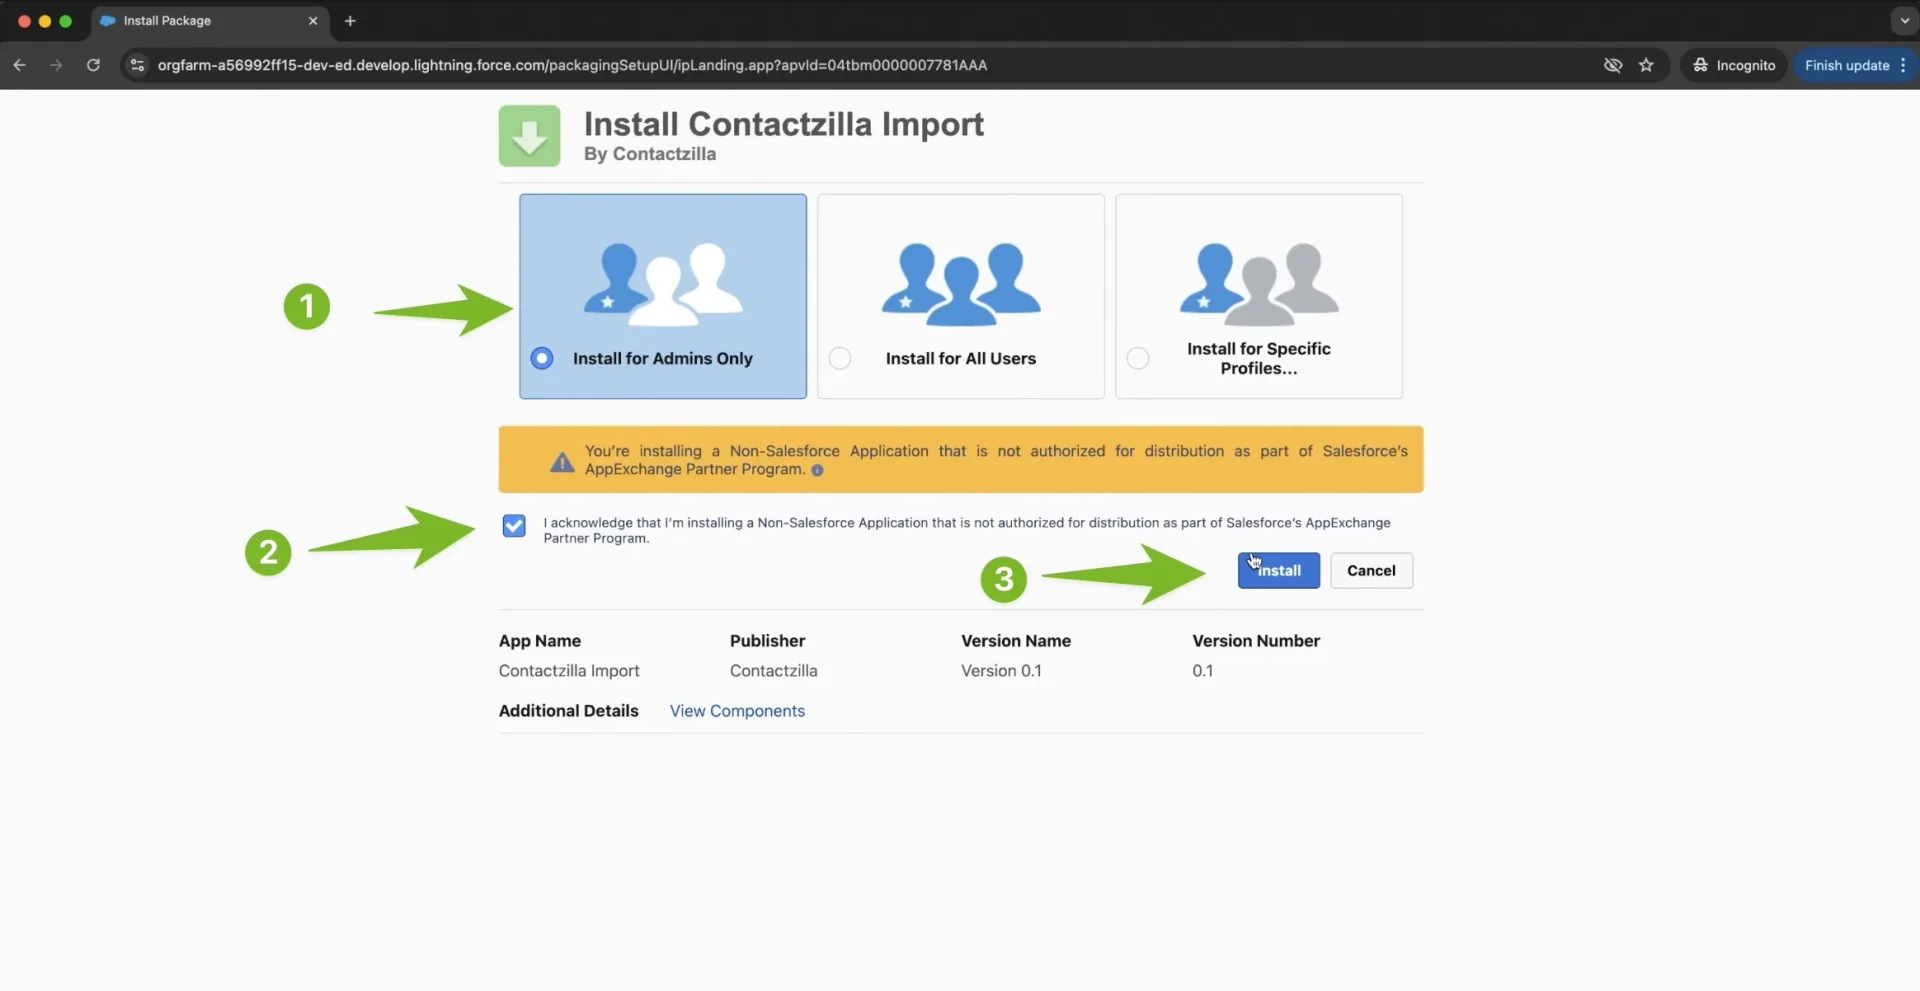
Task: Click the tracking protection eye icon
Action: click(x=1613, y=65)
